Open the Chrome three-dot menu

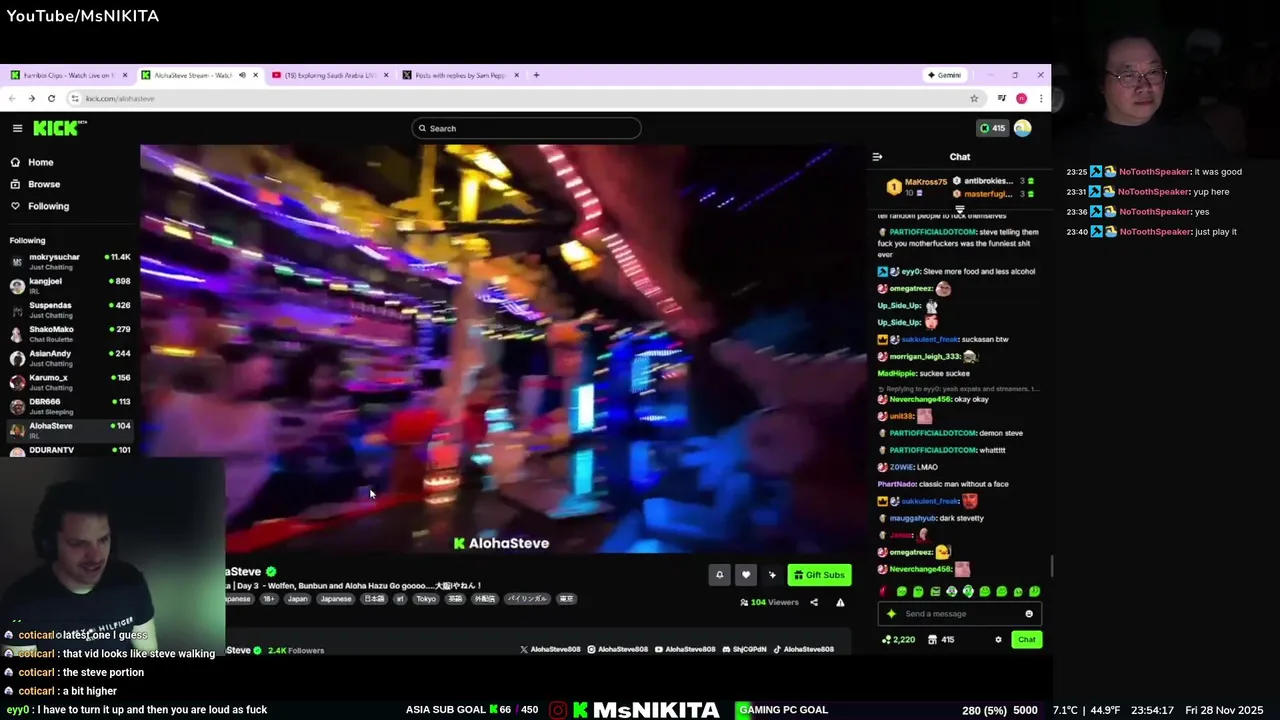(1041, 98)
